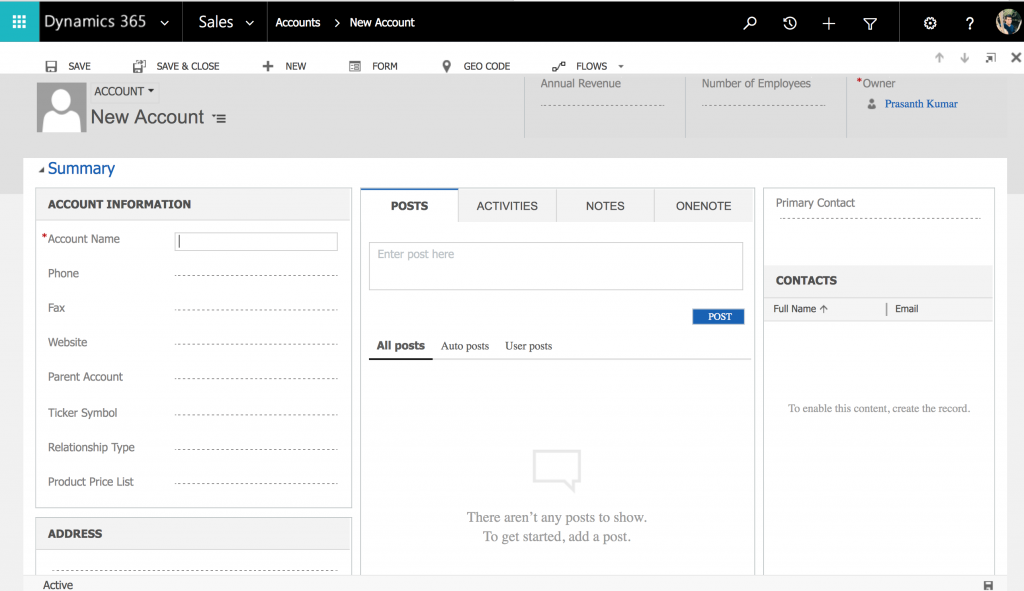
Task: Open owner link Prasanth Kumar
Action: 920,103
